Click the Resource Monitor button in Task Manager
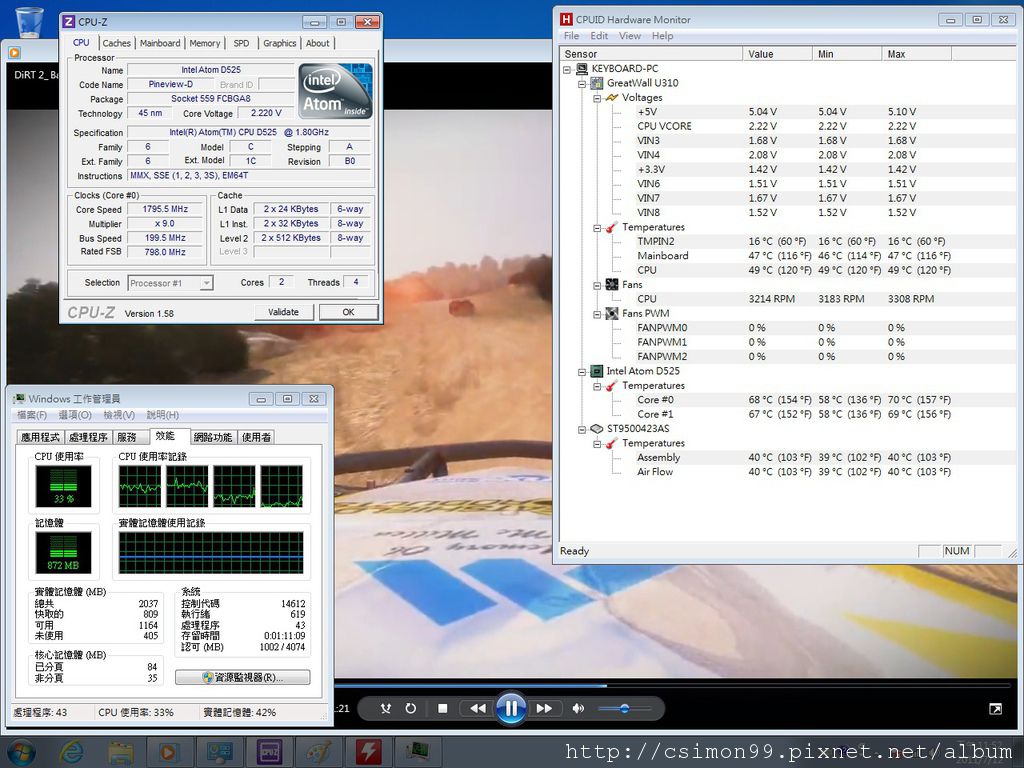Image resolution: width=1024 pixels, height=768 pixels. click(242, 677)
